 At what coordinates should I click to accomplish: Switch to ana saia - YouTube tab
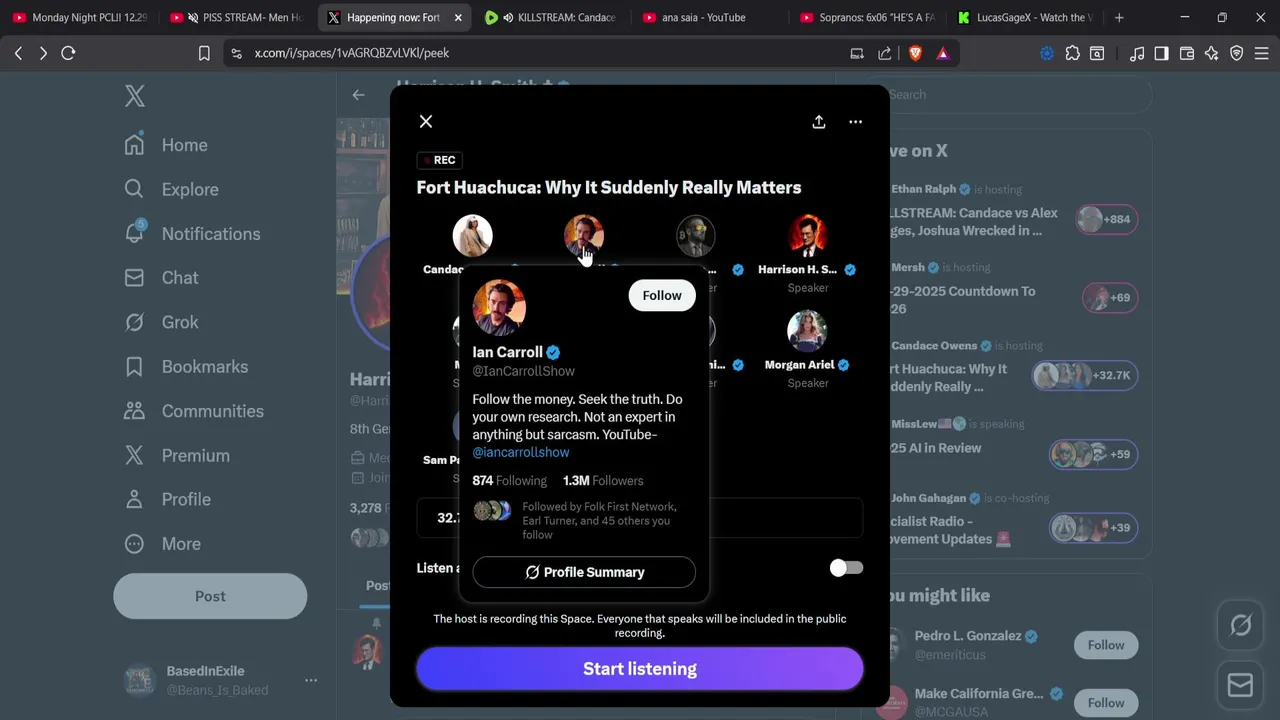pos(707,17)
